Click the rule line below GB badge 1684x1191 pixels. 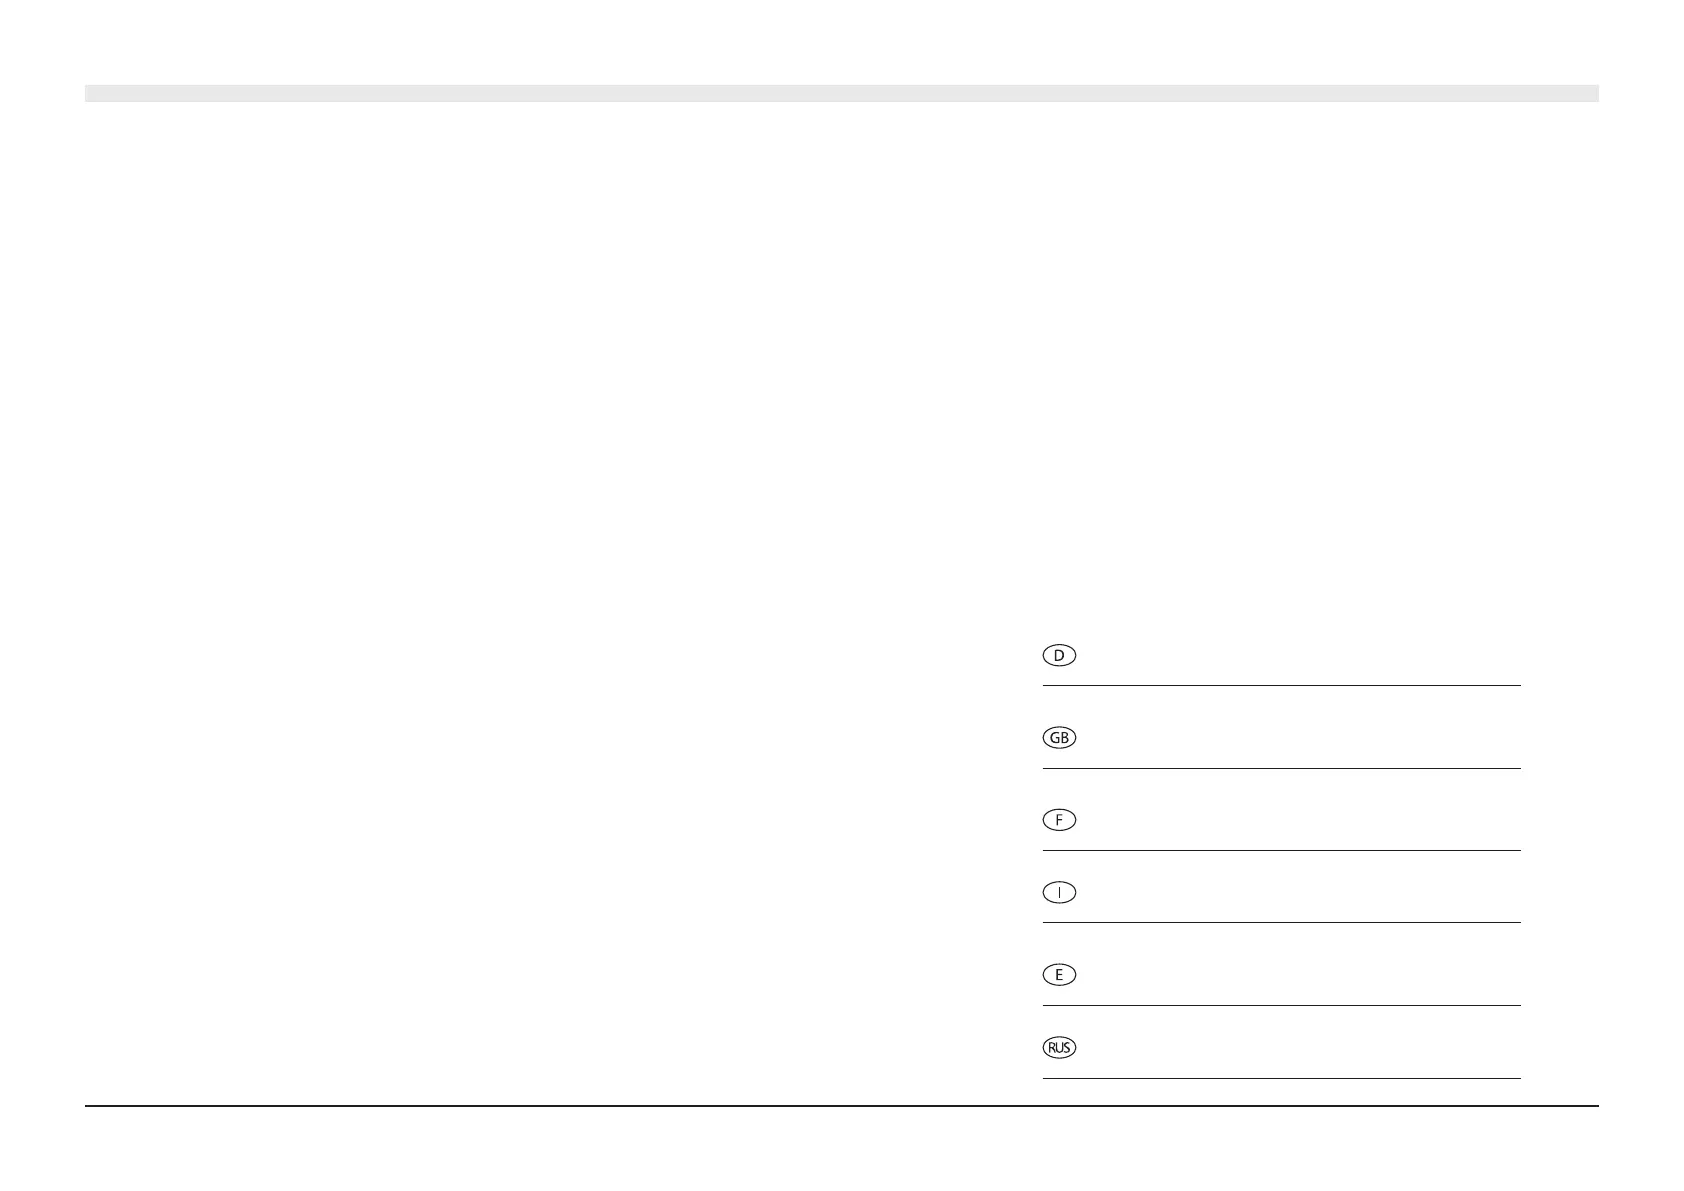[x=1281, y=768]
